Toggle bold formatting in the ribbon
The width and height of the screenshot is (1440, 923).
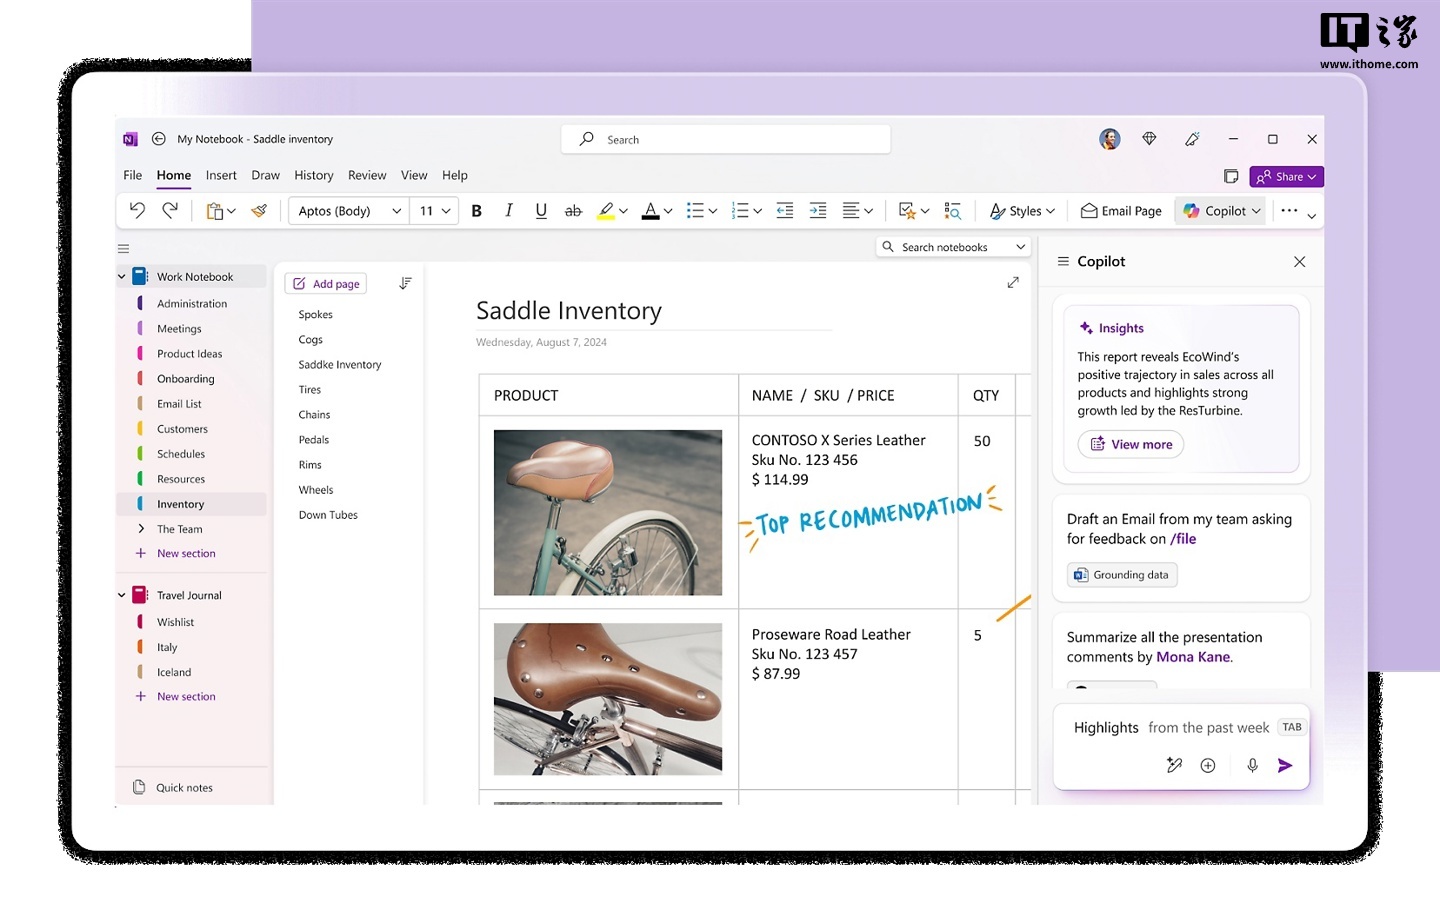tap(477, 210)
